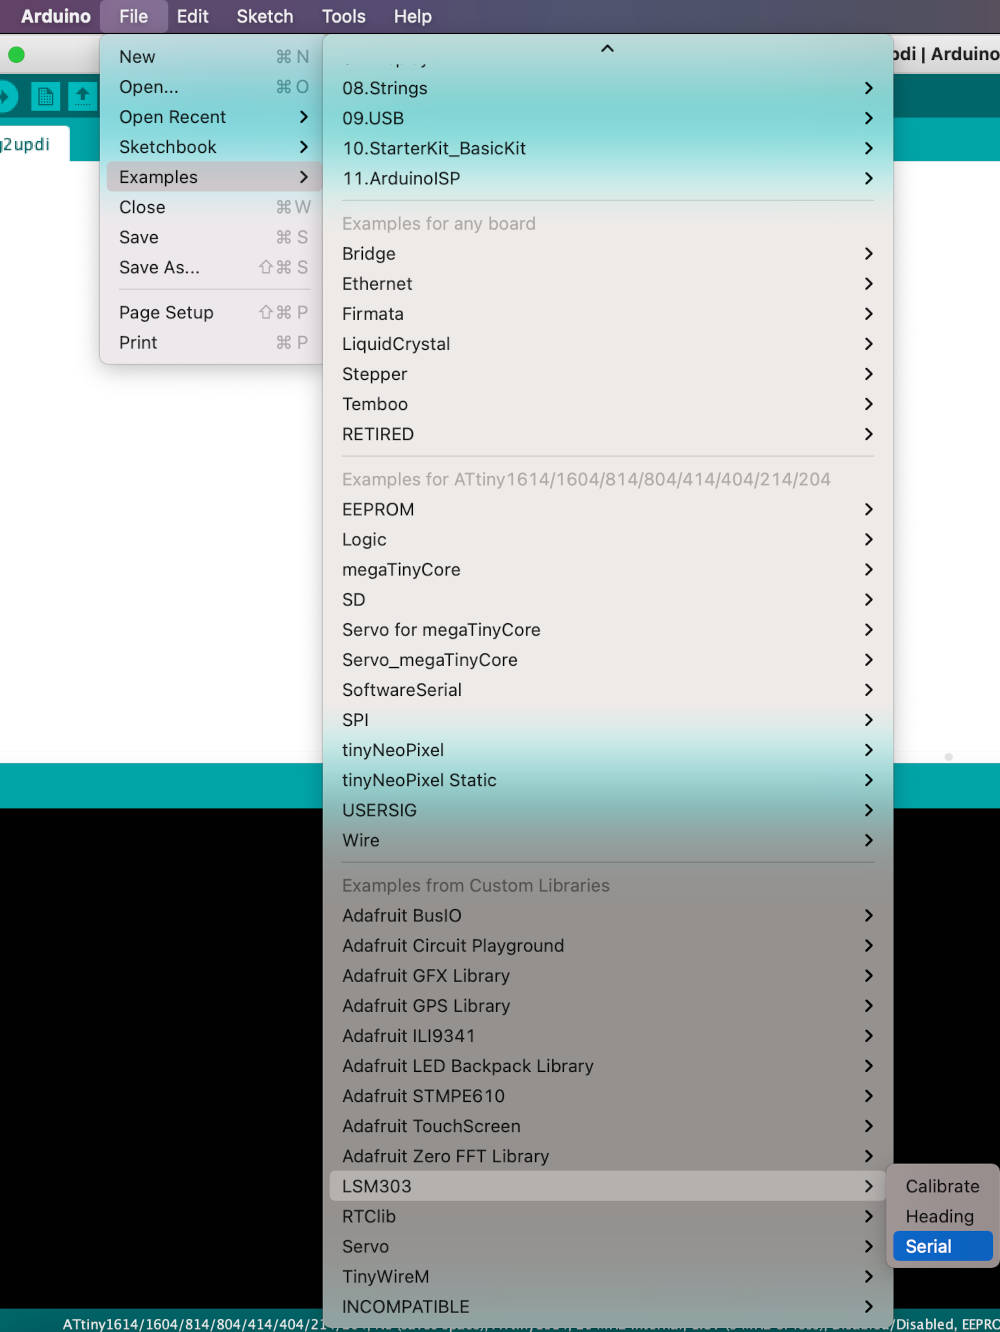The image size is (1000, 1332).
Task: Open LiquidCrystal examples submenu
Action: (607, 344)
